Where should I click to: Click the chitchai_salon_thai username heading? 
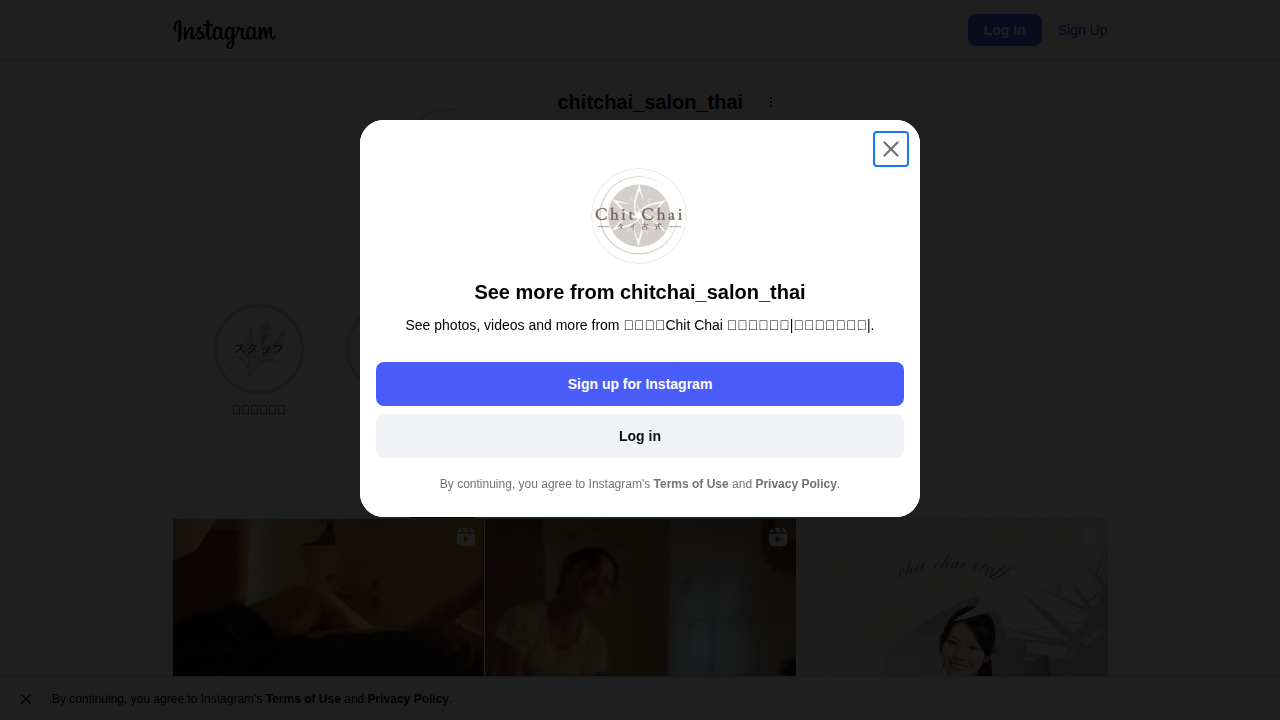click(650, 102)
